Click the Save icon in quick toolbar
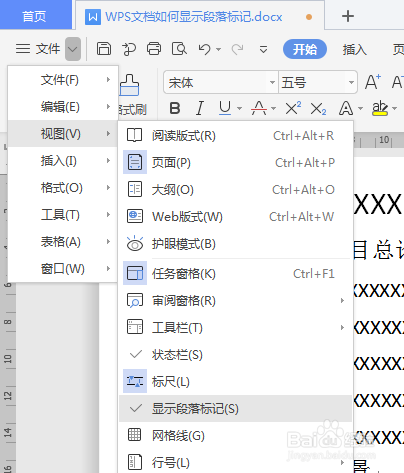This screenshot has width=404, height=473. (104, 49)
